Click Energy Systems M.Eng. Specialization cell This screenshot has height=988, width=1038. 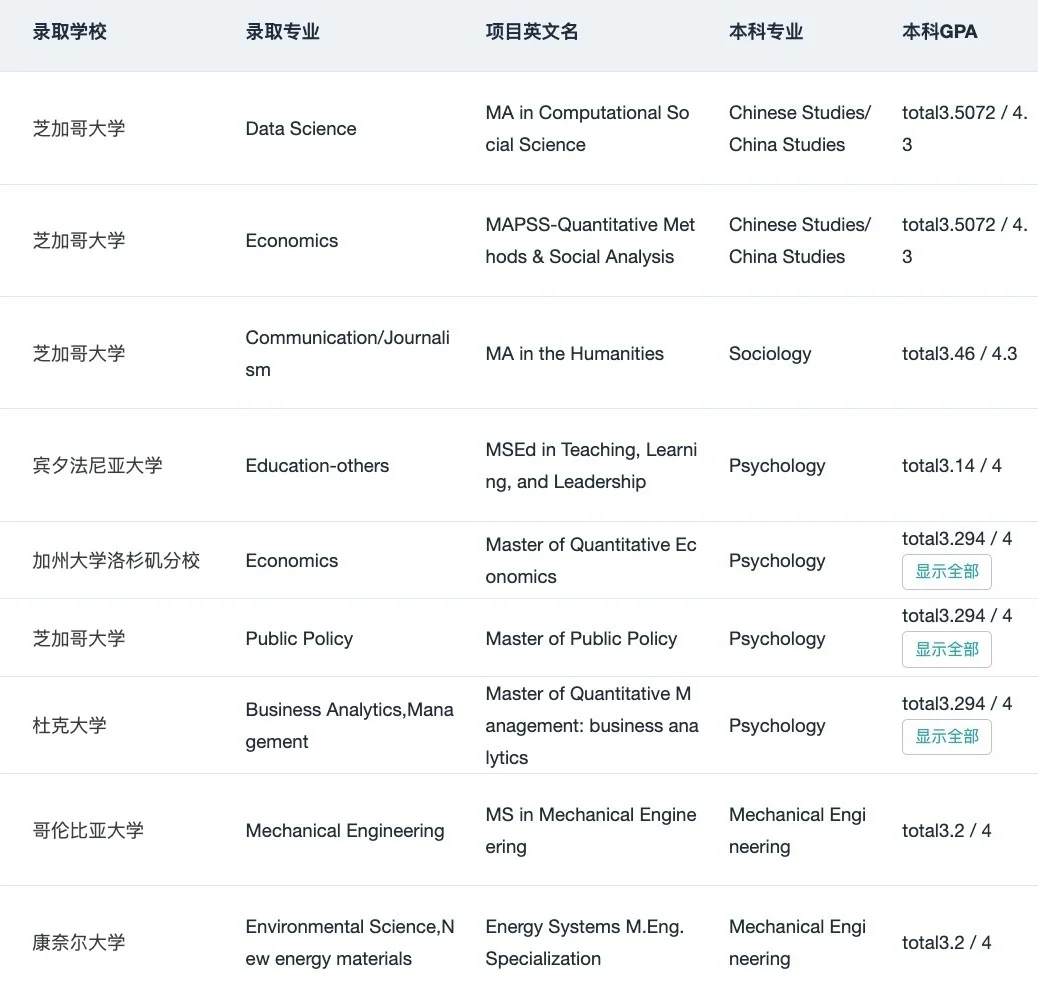pyautogui.click(x=585, y=942)
